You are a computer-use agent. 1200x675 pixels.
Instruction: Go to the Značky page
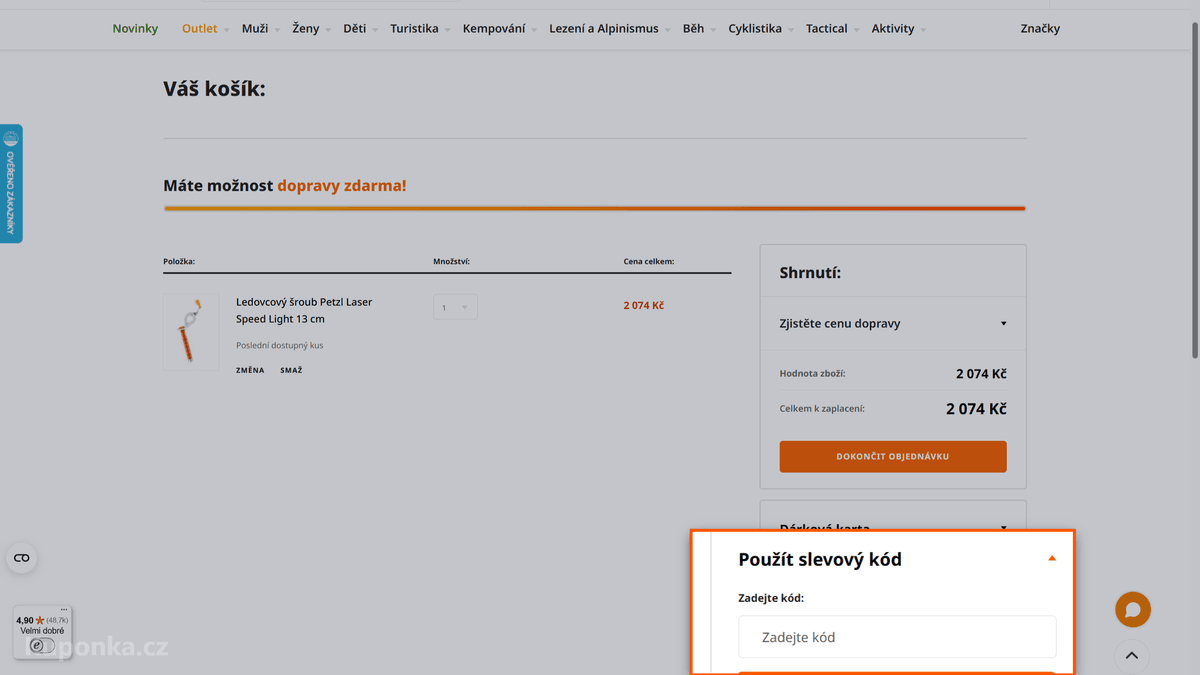(1040, 29)
